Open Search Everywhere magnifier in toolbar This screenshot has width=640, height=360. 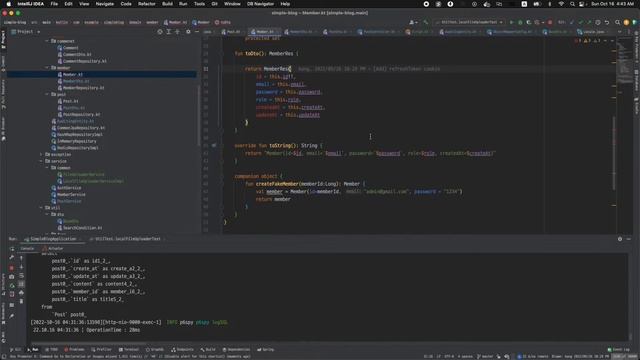coord(618,22)
